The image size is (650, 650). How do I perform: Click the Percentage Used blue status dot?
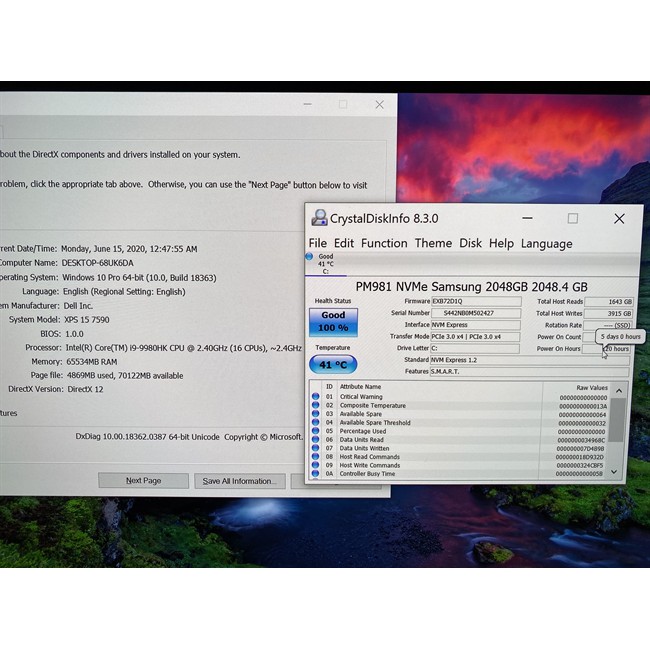click(316, 431)
